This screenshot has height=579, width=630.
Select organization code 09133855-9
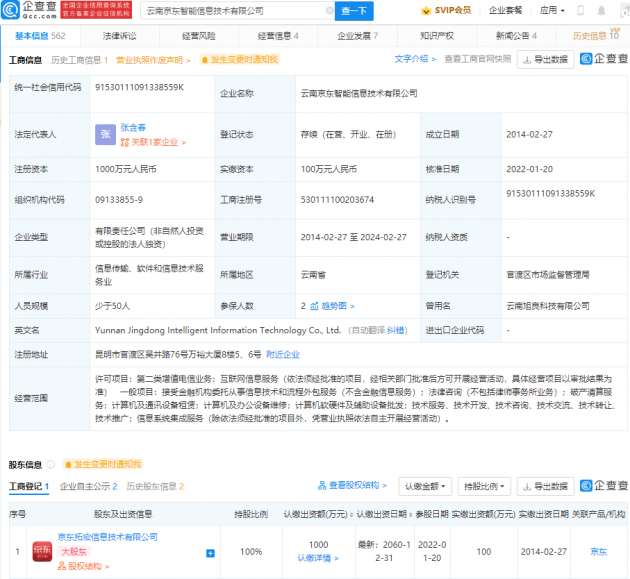(119, 200)
